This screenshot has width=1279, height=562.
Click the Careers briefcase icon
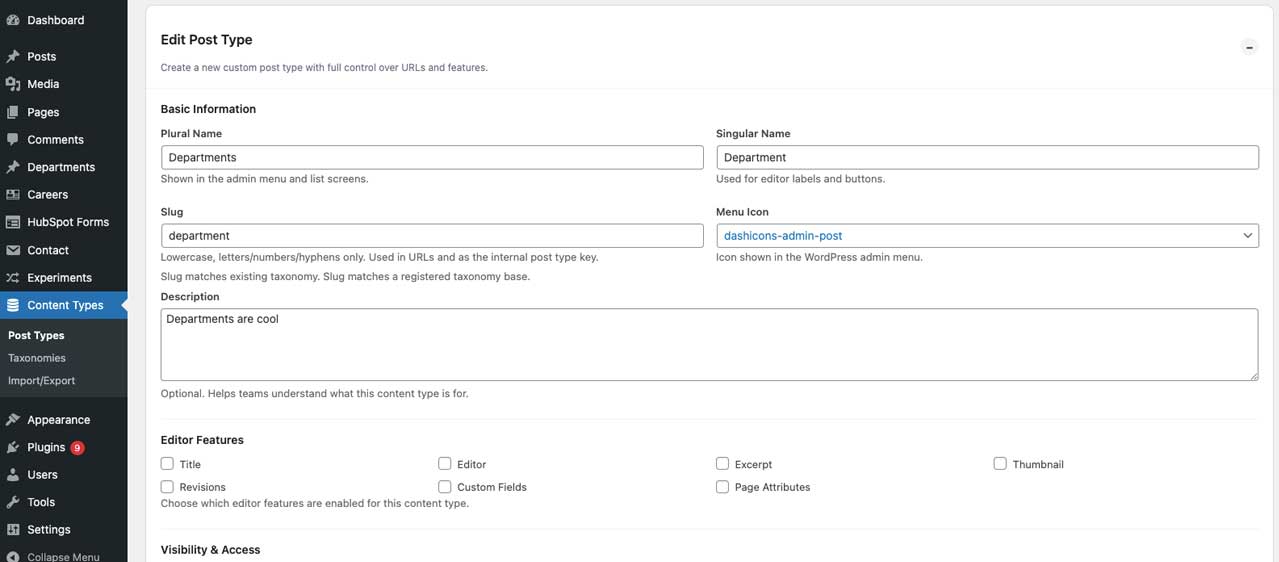[13, 195]
